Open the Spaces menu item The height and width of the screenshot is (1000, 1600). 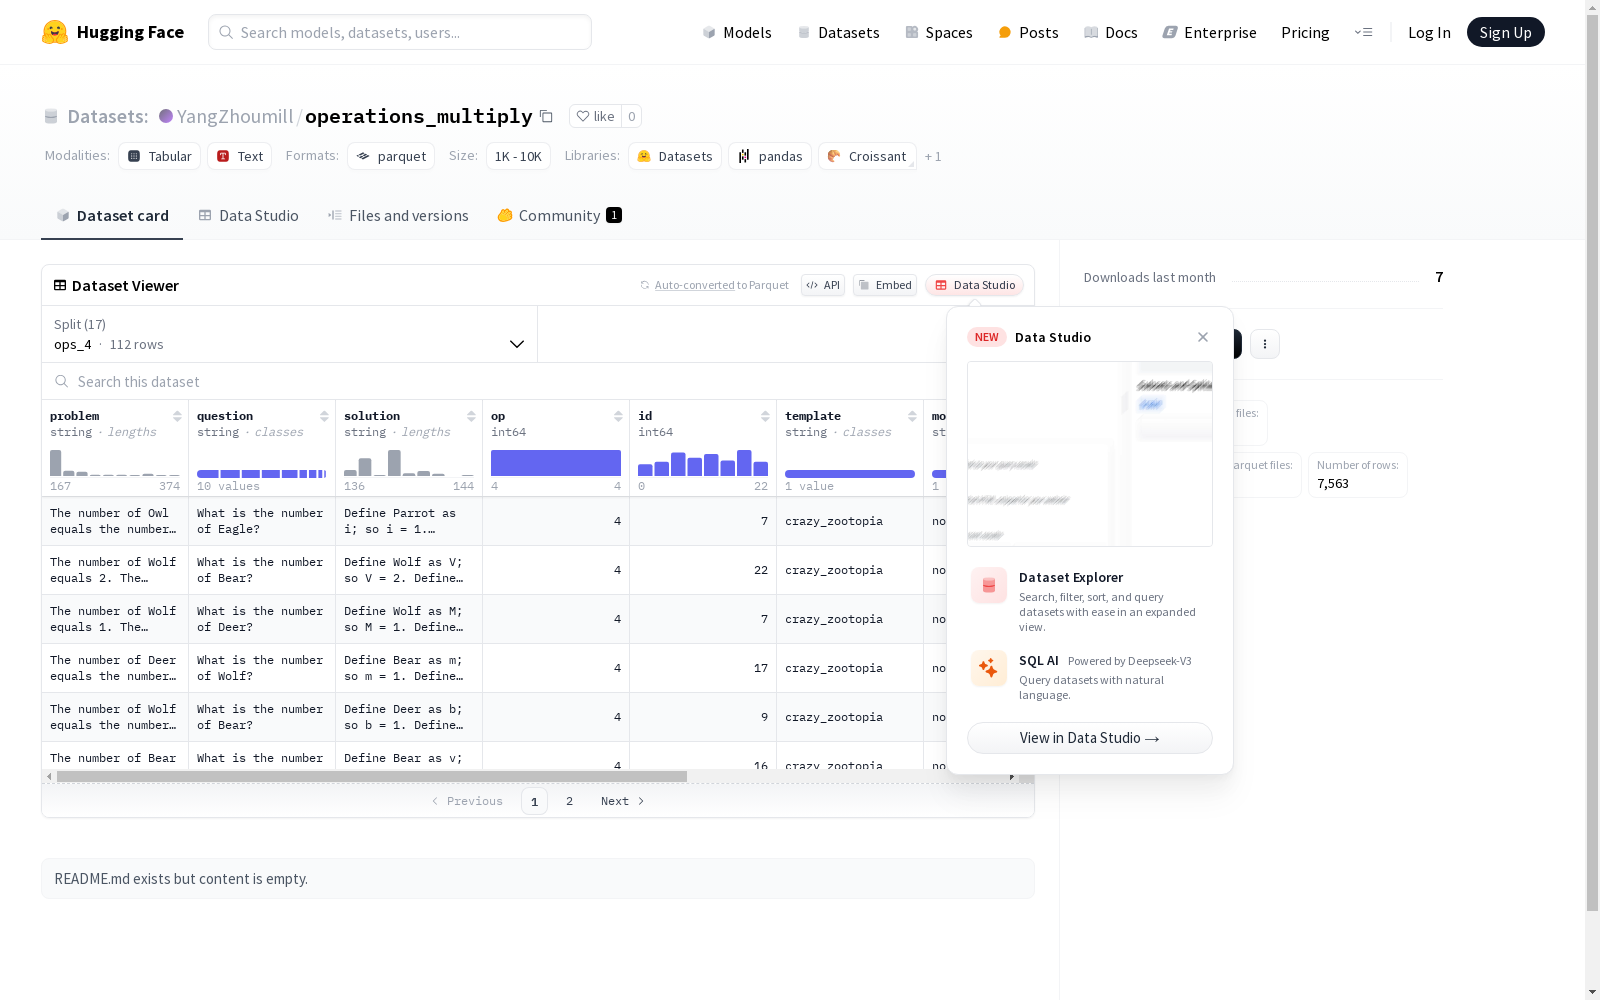939,32
